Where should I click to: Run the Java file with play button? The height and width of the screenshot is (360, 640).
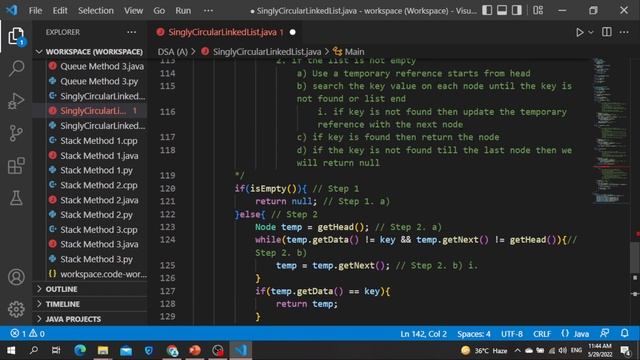pyautogui.click(x=579, y=32)
